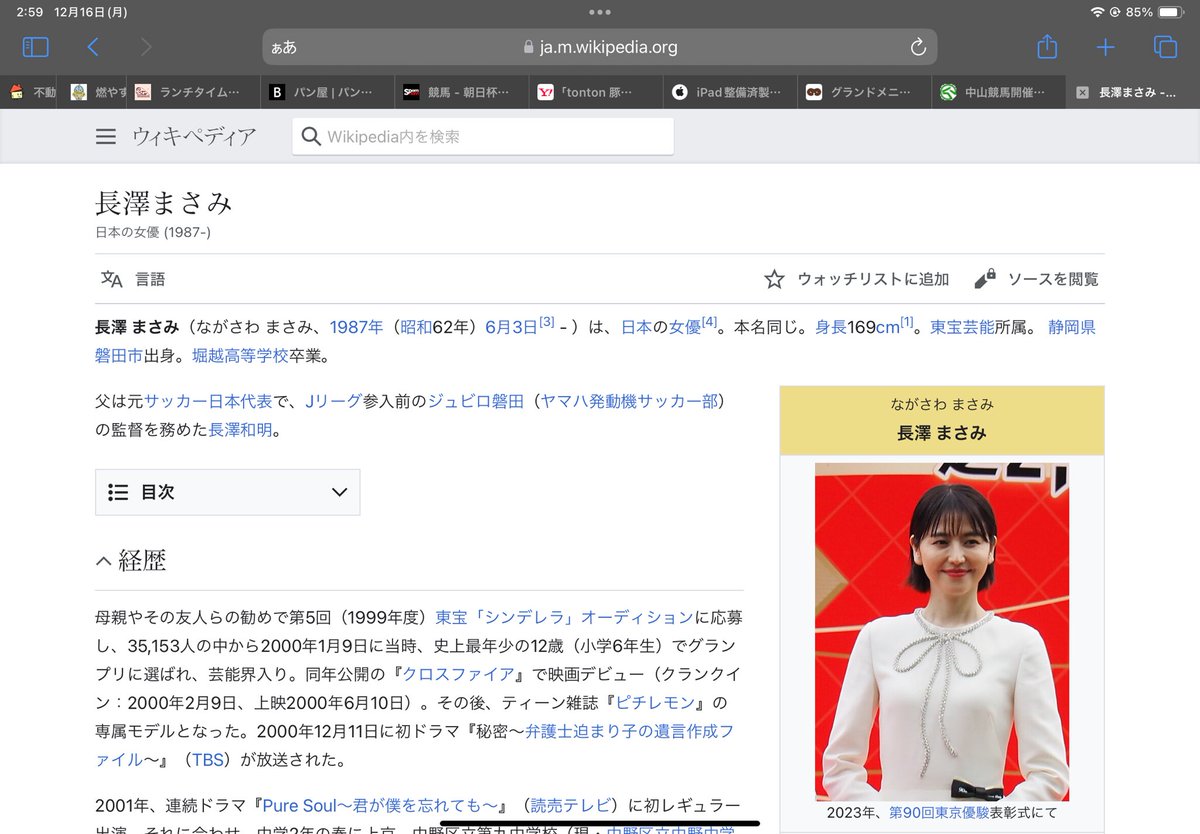
Task: Reload the Wikipedia page
Action: pyautogui.click(x=918, y=47)
